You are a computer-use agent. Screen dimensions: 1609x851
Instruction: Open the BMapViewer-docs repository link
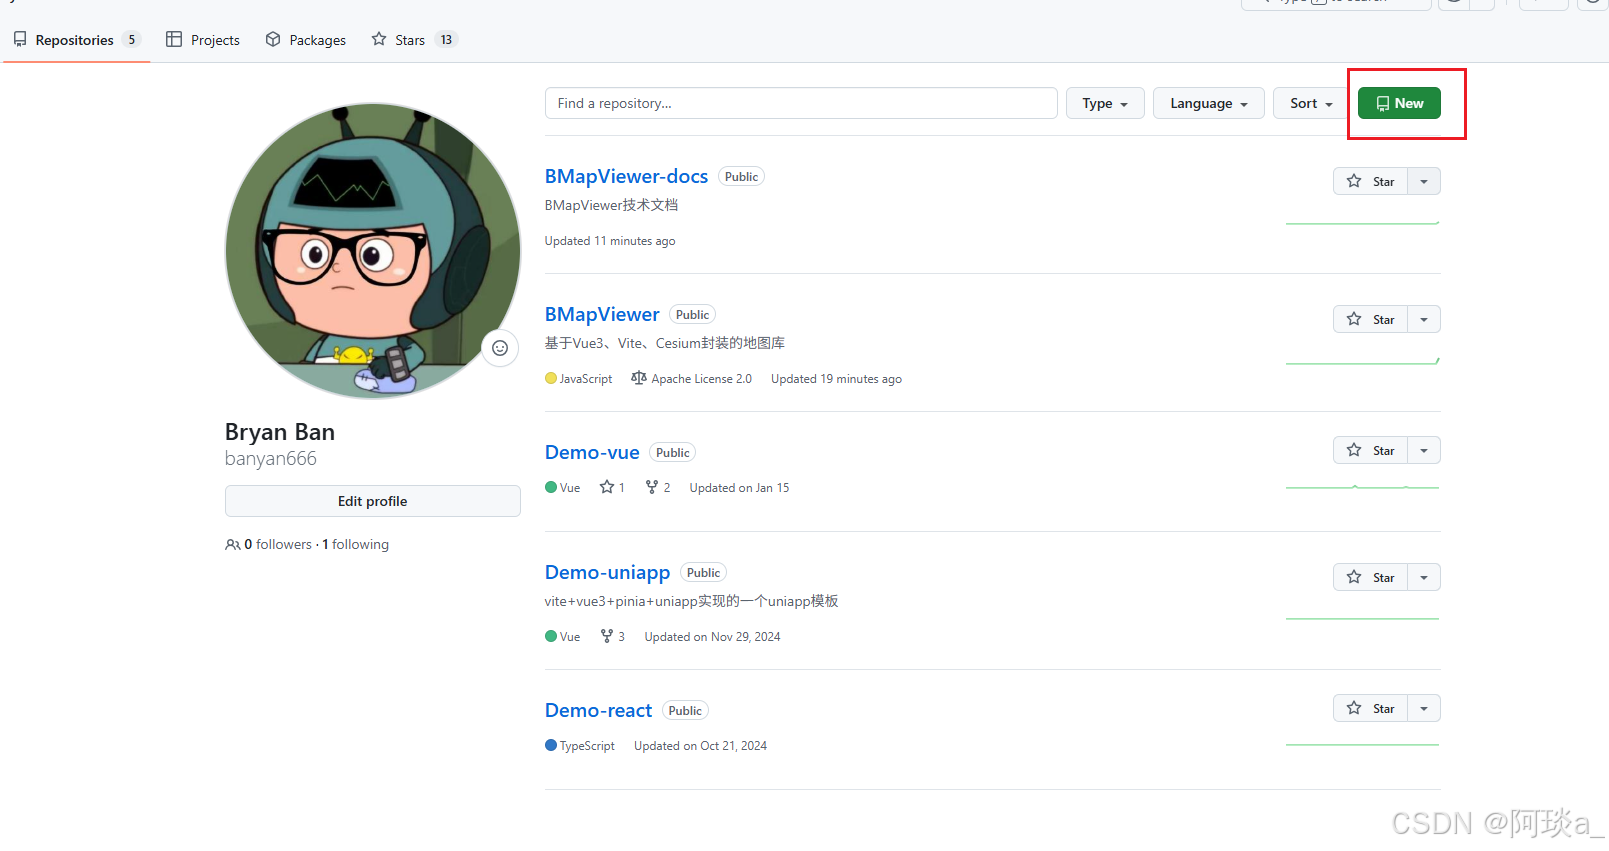click(x=626, y=176)
